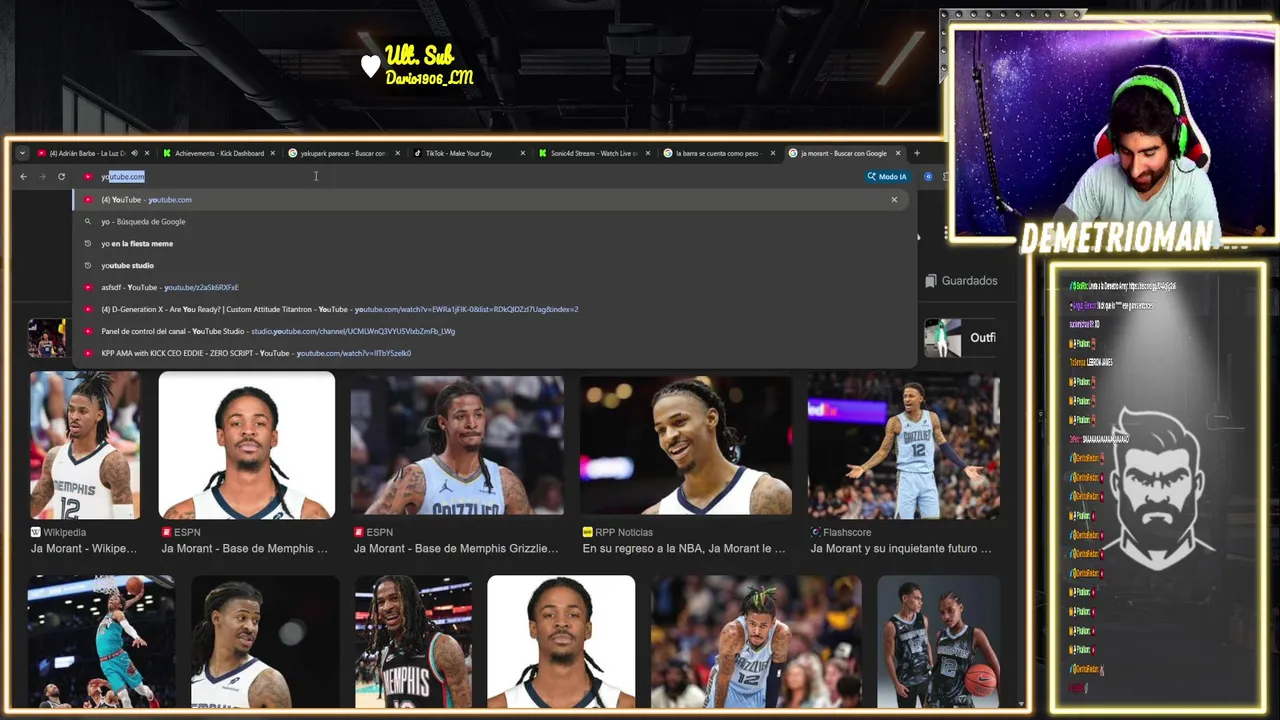The image size is (1280, 720).
Task: Switch to la barra se cuenta tab
Action: pyautogui.click(x=716, y=153)
